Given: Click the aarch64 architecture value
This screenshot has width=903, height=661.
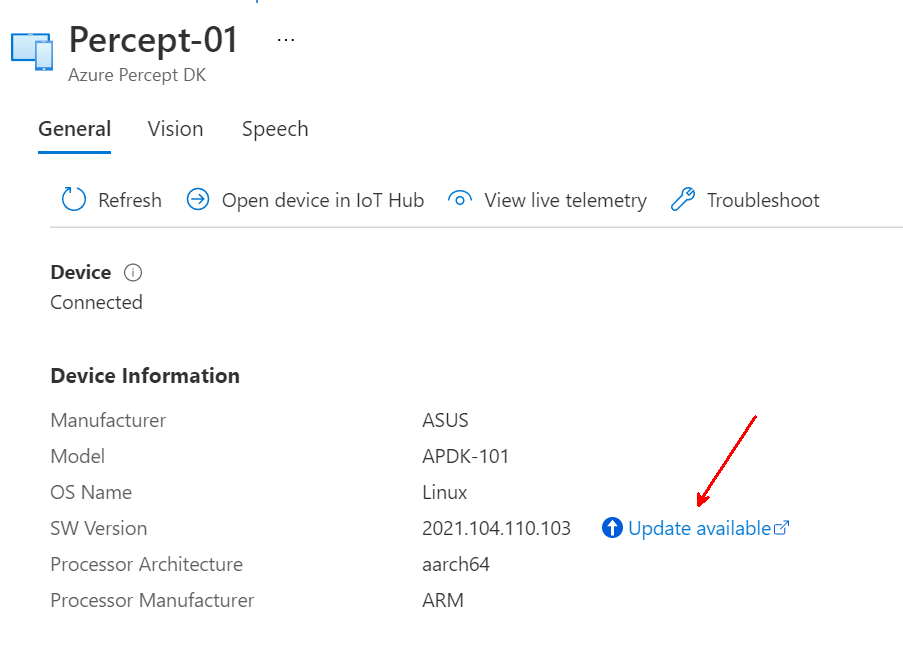Looking at the screenshot, I should click(x=456, y=565).
